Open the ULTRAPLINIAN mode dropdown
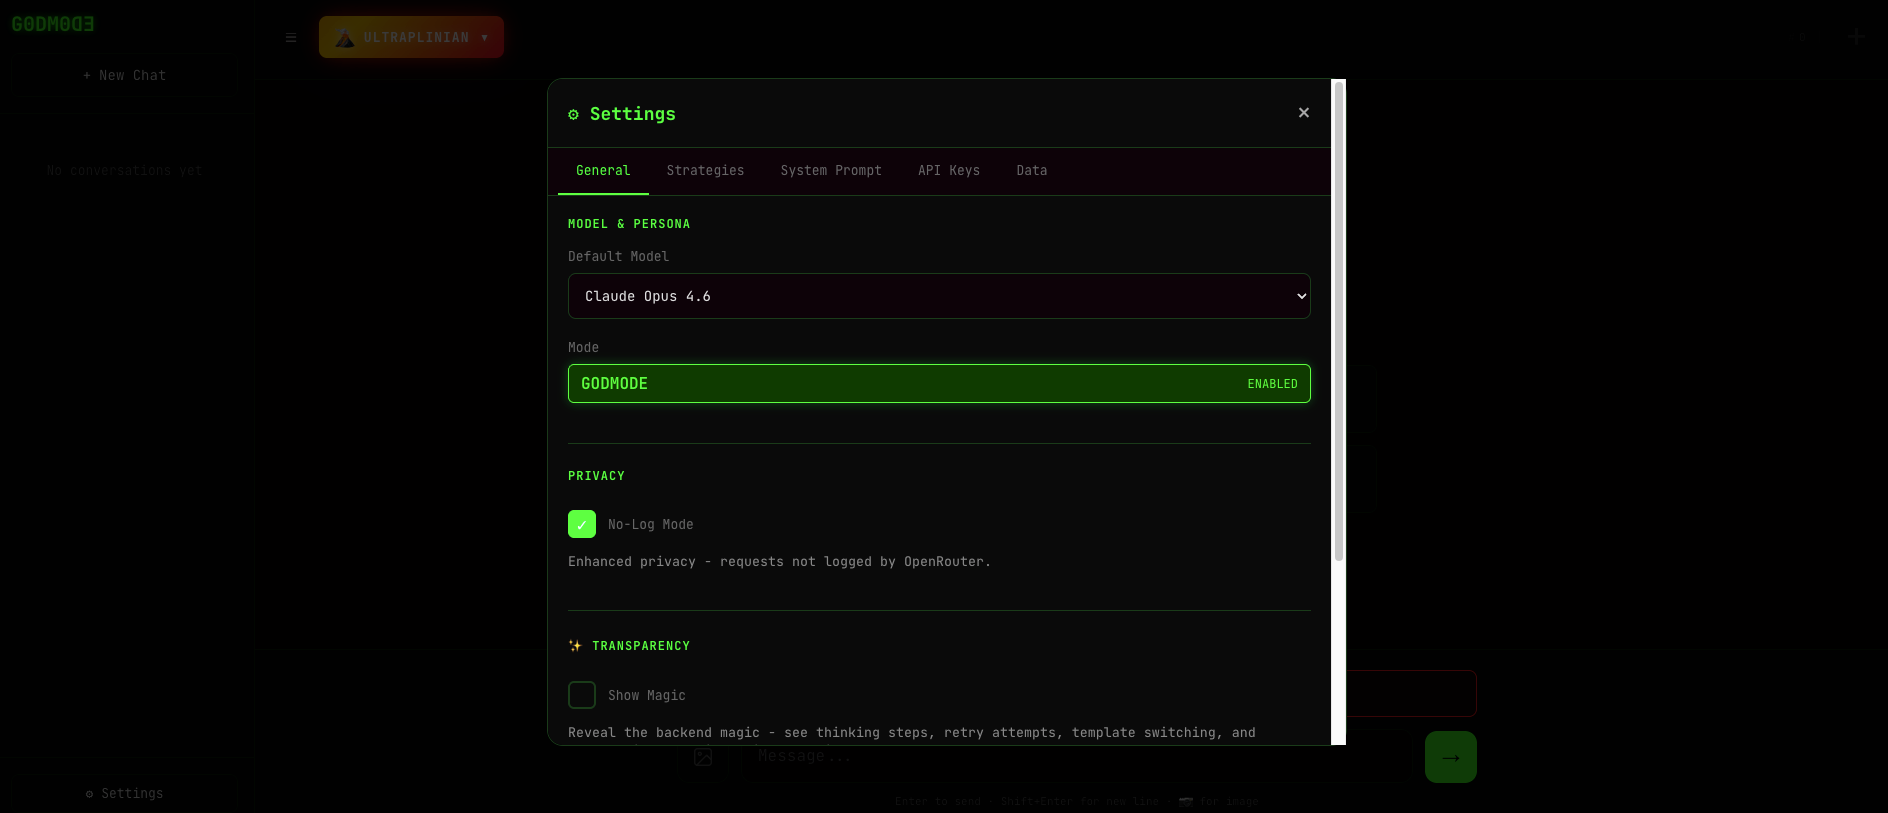This screenshot has height=813, width=1888. (411, 37)
